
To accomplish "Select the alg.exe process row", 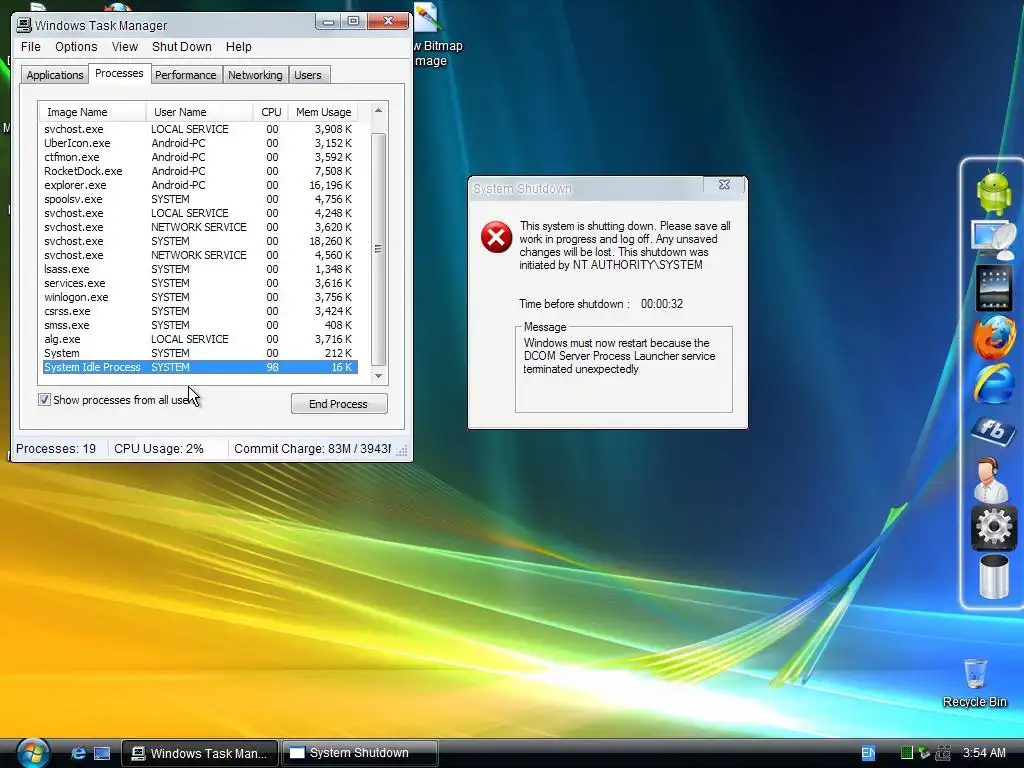I will [x=200, y=339].
